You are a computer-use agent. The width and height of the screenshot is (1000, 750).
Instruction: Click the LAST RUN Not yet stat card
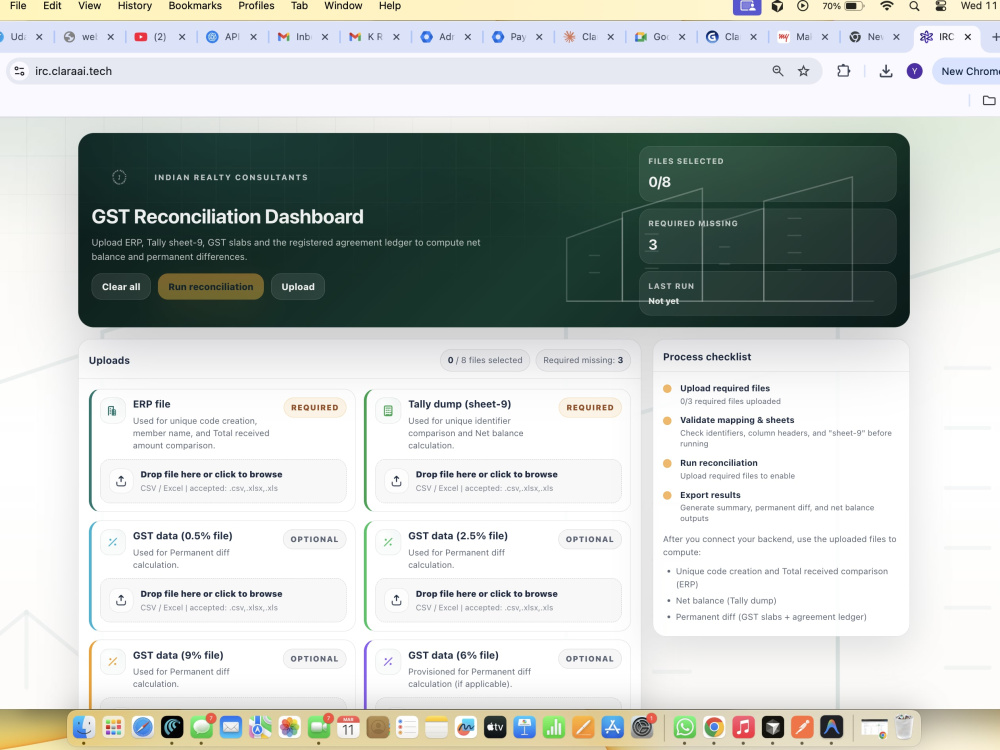point(768,293)
